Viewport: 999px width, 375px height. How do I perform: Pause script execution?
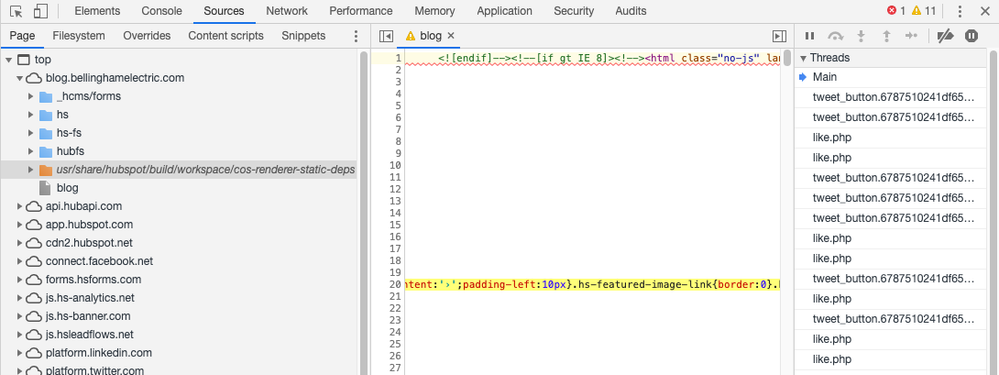point(810,36)
